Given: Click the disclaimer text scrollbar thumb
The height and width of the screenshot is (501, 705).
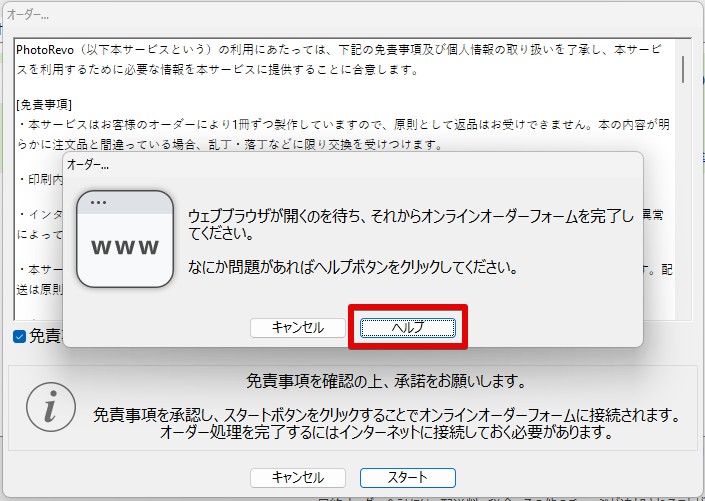Looking at the screenshot, I should (x=684, y=66).
